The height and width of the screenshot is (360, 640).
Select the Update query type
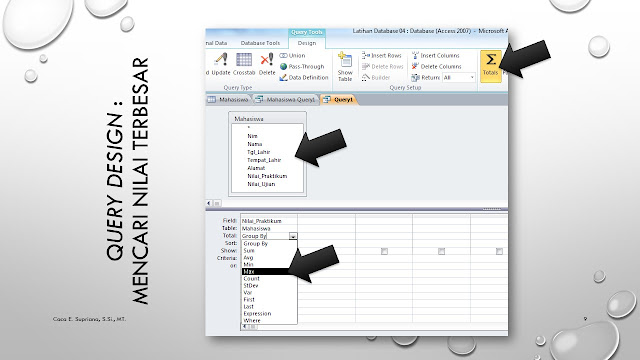tap(220, 64)
